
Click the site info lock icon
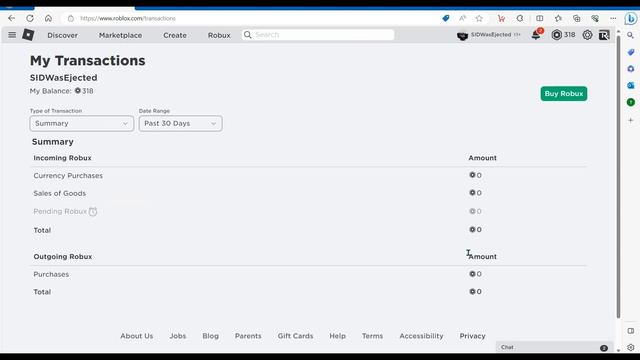click(x=71, y=18)
